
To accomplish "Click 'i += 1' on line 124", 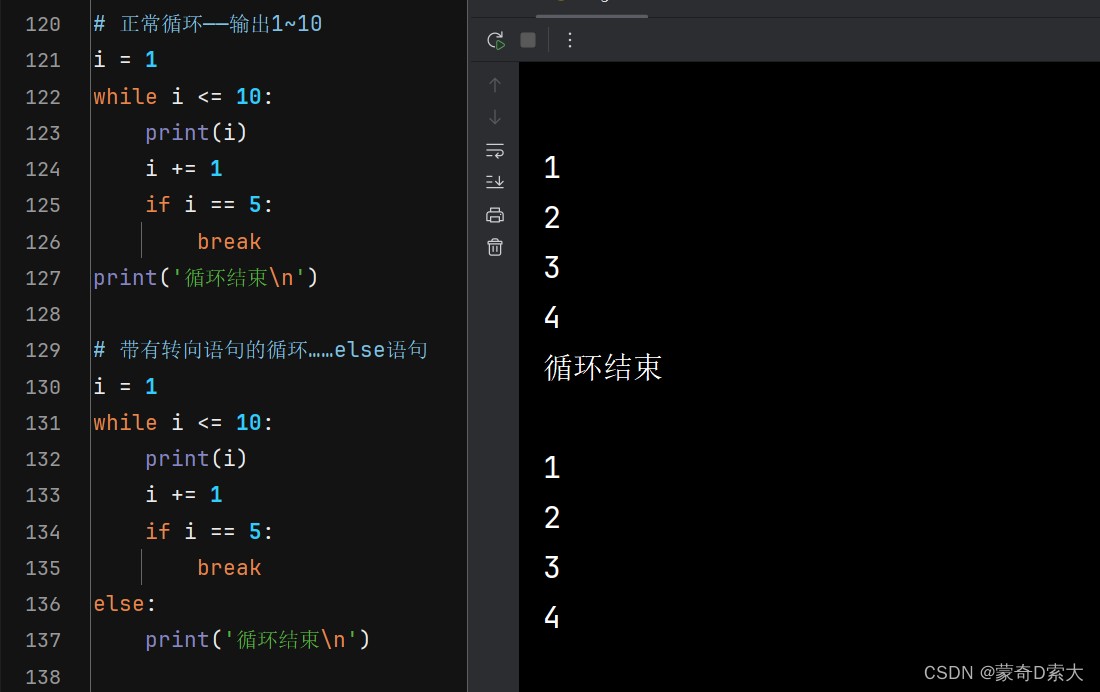I will pyautogui.click(x=184, y=168).
